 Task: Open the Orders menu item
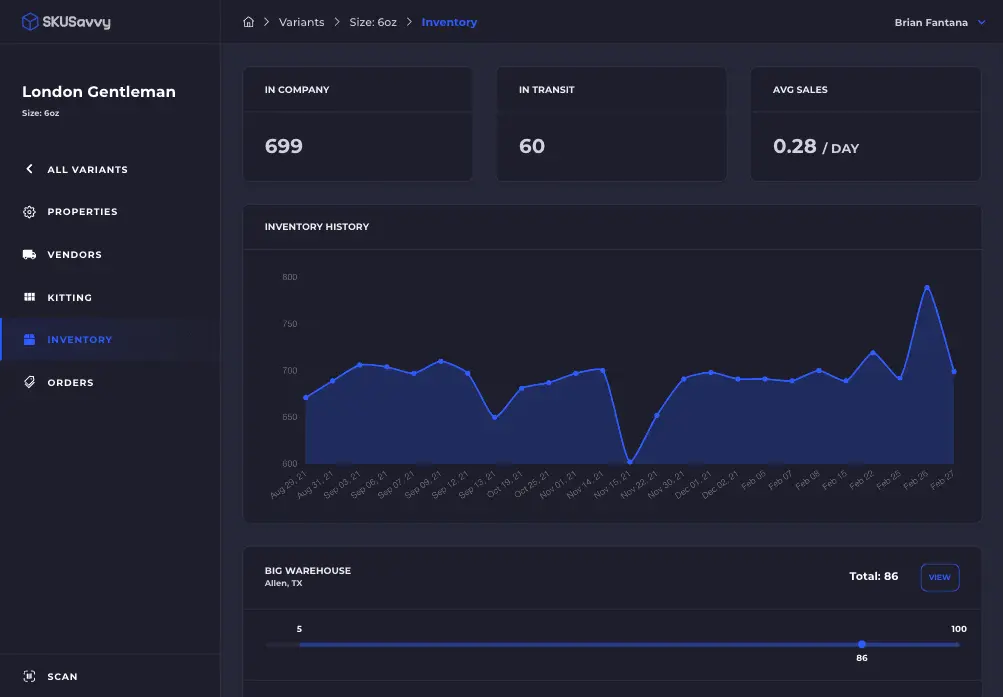(70, 383)
